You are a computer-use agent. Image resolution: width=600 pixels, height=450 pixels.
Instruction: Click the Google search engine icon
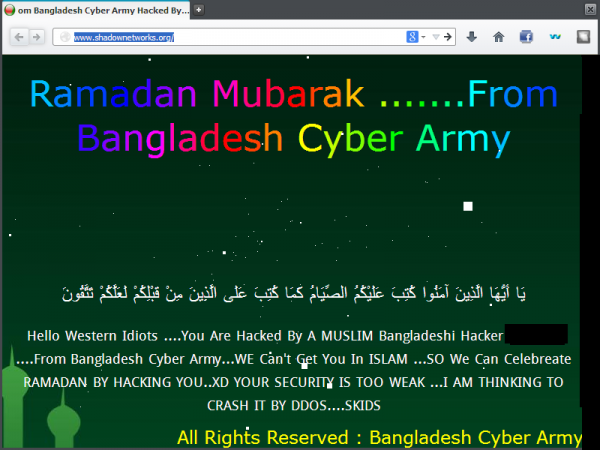412,37
